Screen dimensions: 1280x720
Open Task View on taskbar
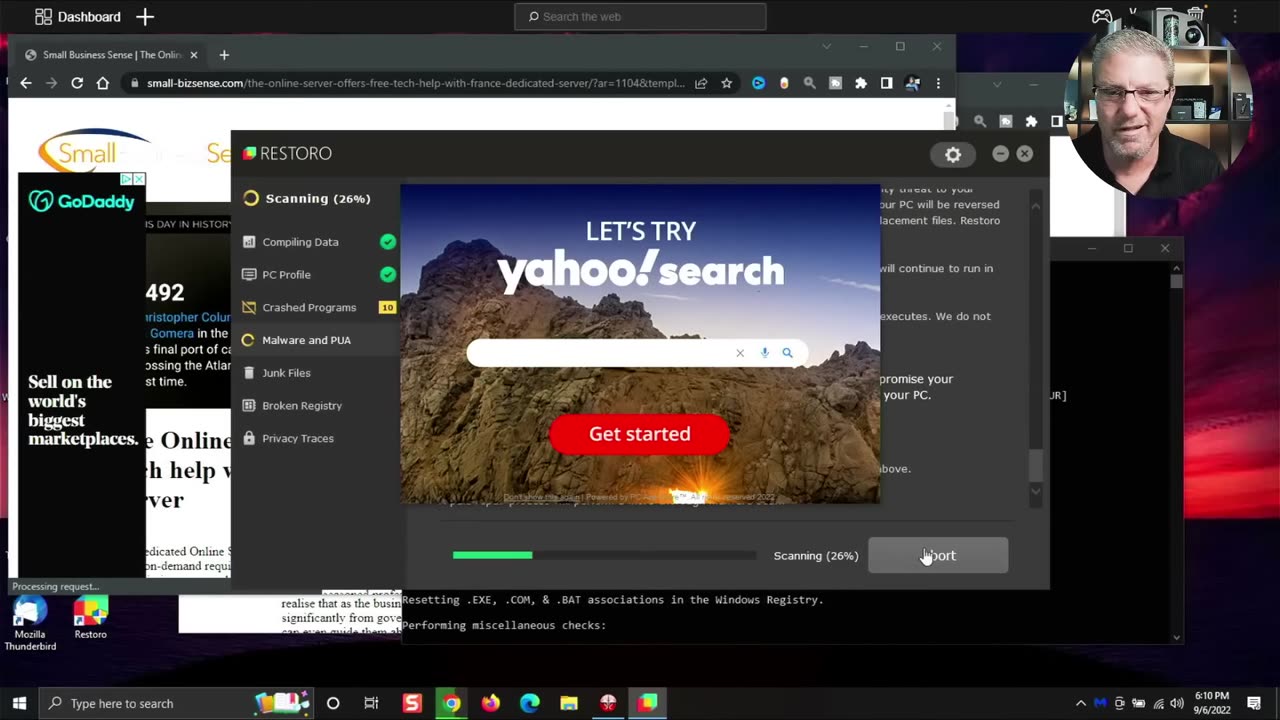[371, 703]
